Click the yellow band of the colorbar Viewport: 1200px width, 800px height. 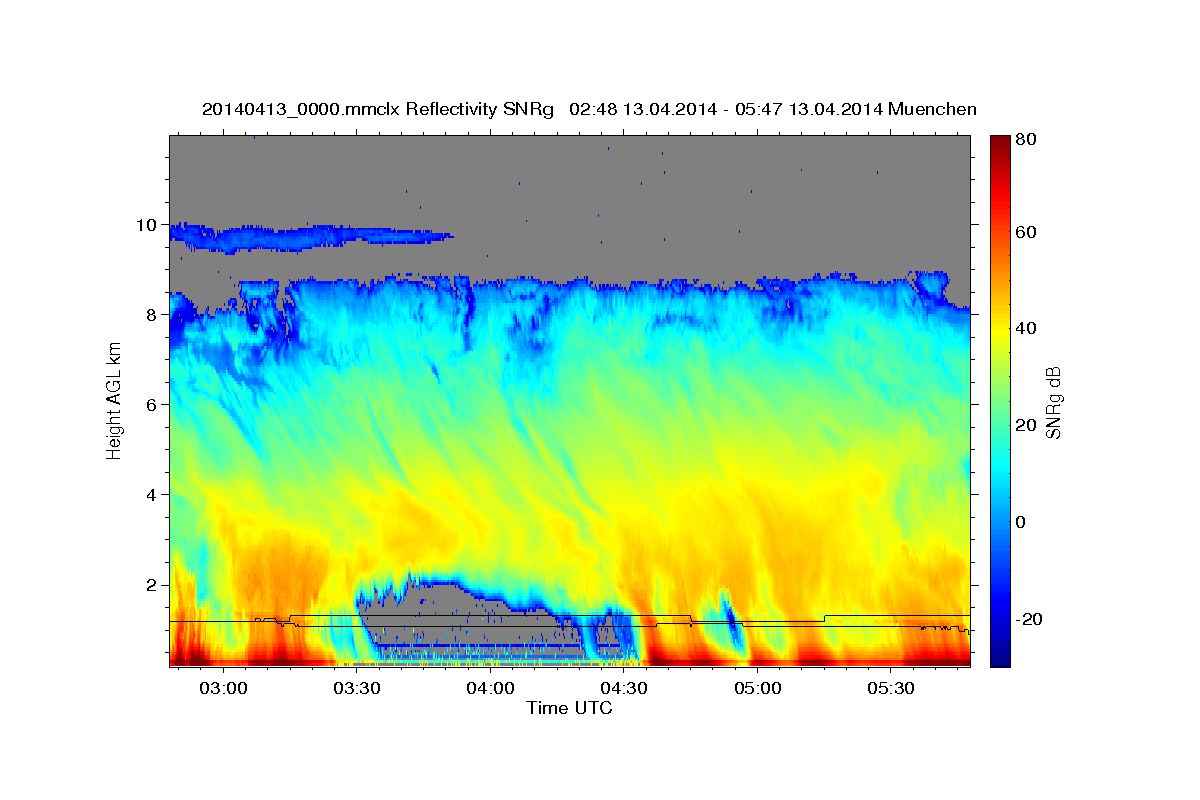(999, 330)
